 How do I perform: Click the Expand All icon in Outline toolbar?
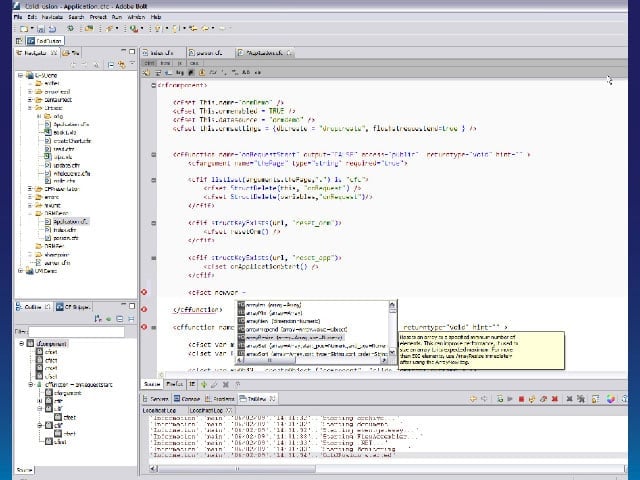click(120, 319)
